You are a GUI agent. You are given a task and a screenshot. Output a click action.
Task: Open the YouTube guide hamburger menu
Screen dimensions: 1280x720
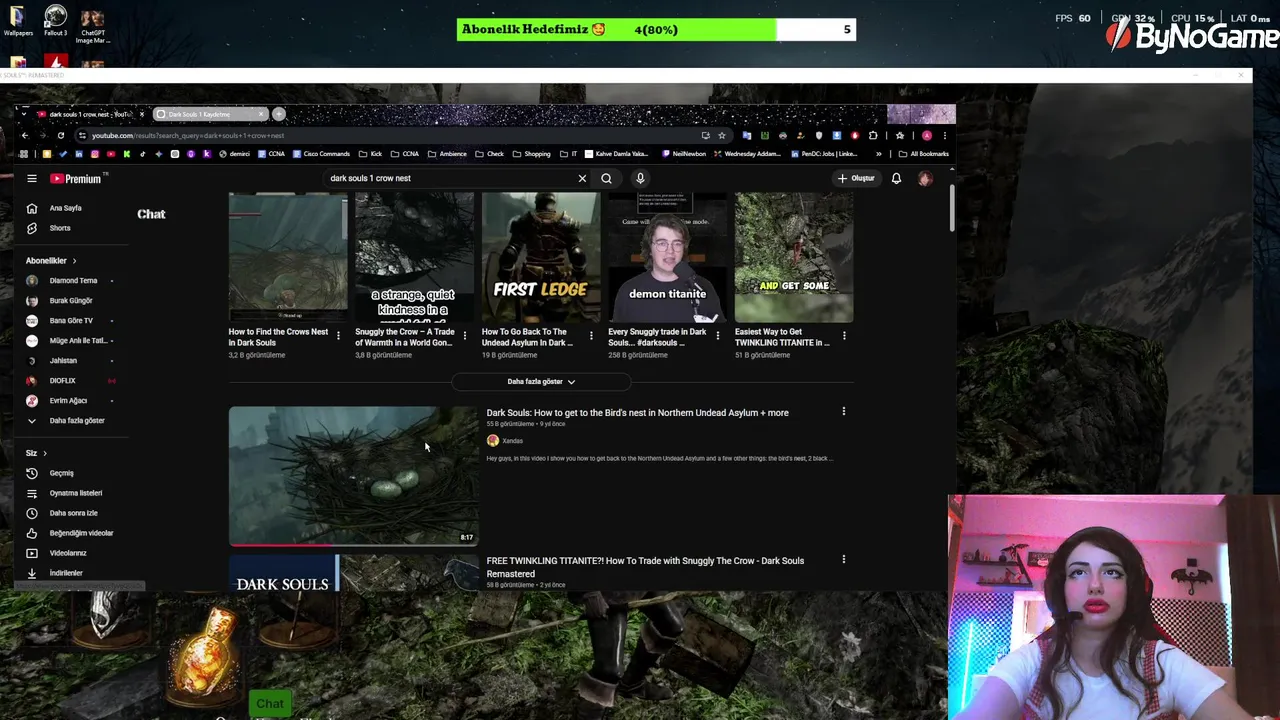click(32, 178)
